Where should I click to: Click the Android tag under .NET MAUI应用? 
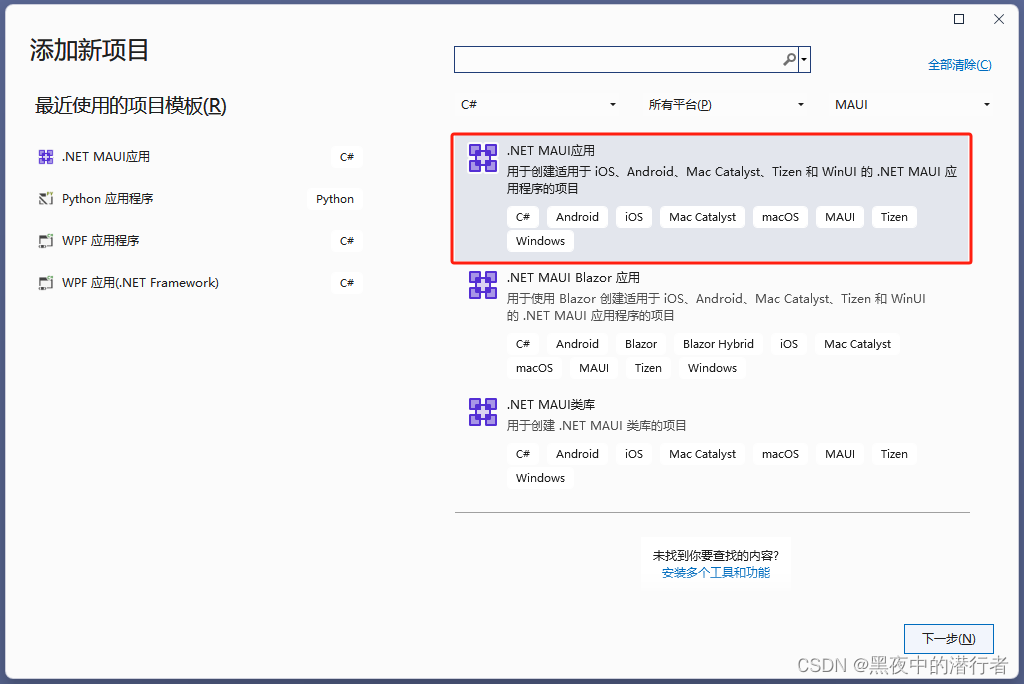coord(576,216)
